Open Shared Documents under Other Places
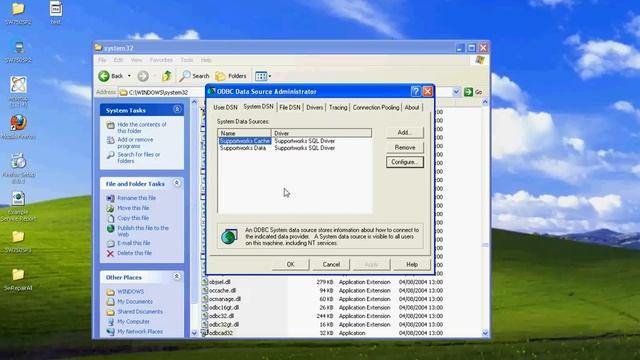This screenshot has width=640, height=360. point(140,311)
